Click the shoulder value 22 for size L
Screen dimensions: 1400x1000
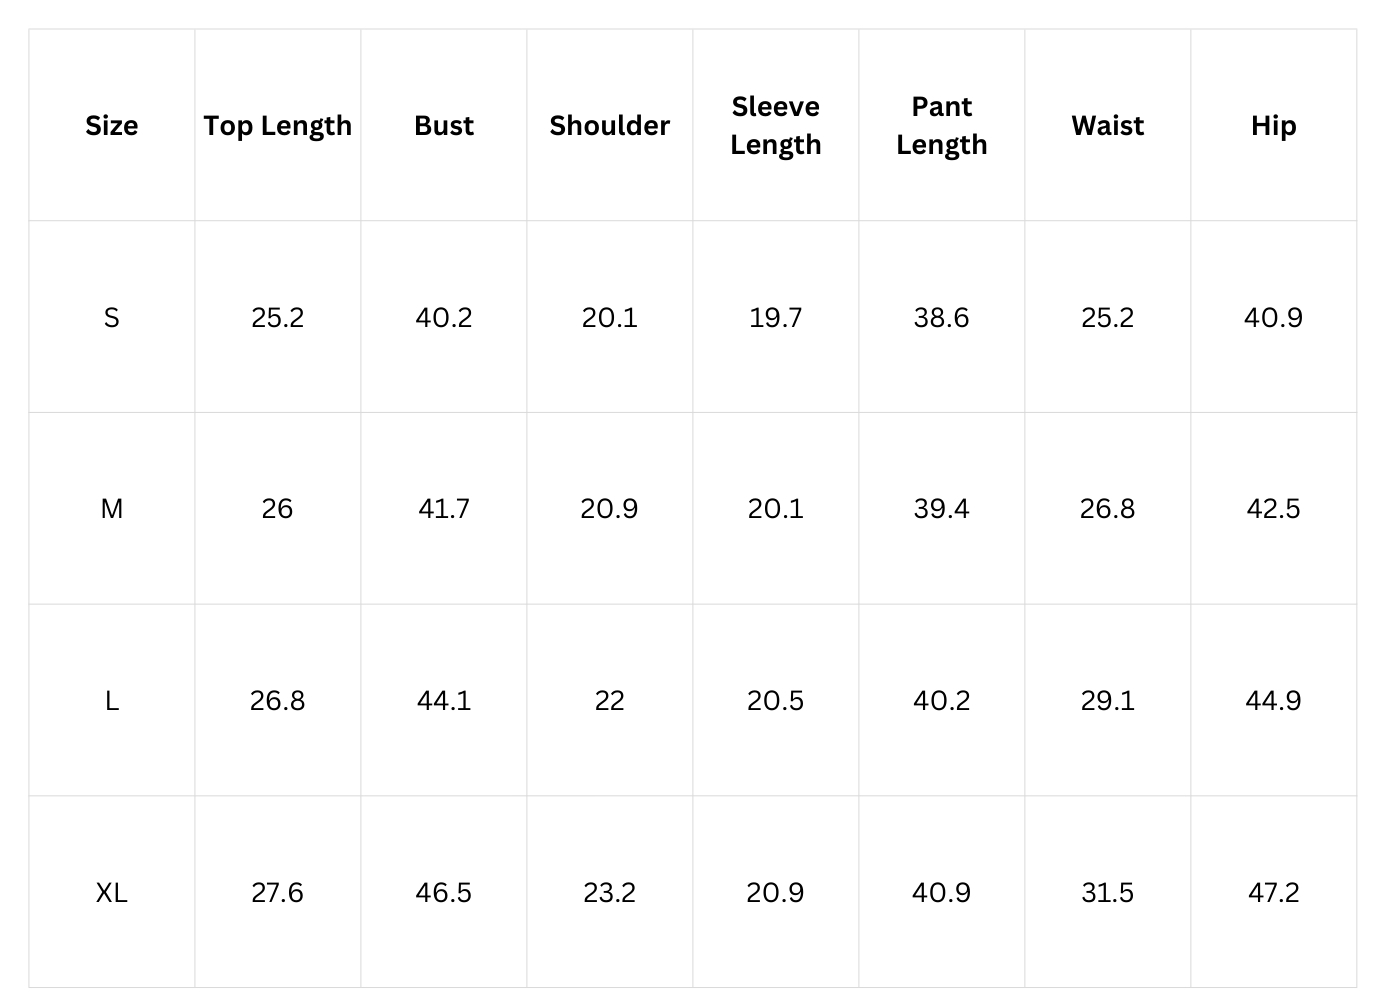point(609,701)
